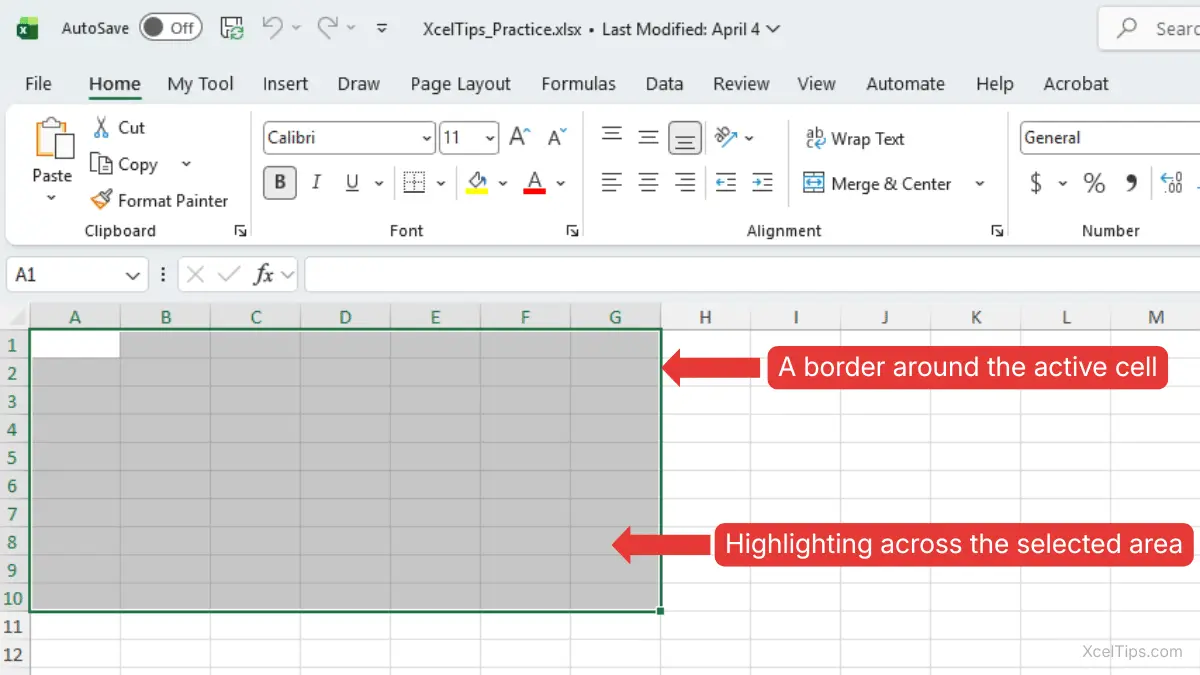
Task: Toggle Bold formatting button
Action: tap(280, 182)
